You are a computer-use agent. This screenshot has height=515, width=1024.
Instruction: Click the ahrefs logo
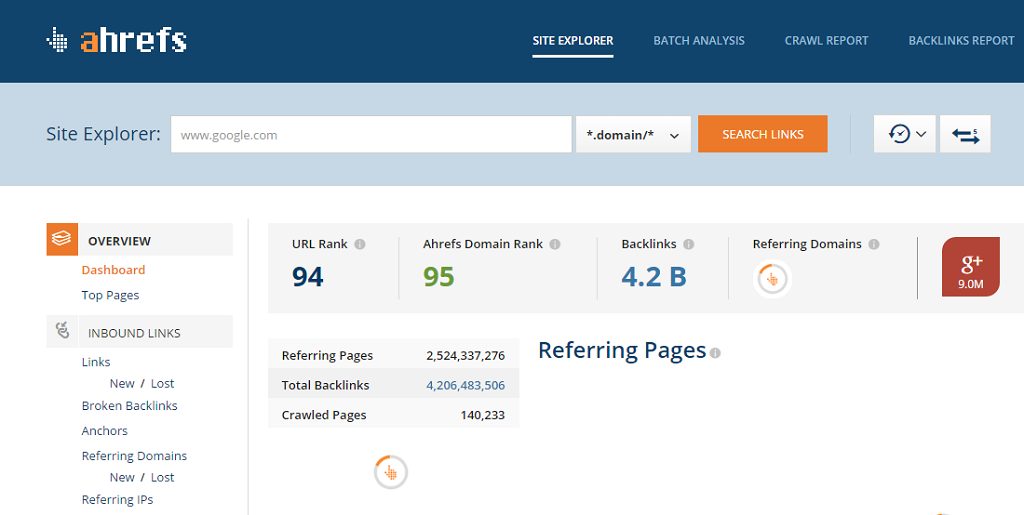pyautogui.click(x=116, y=40)
